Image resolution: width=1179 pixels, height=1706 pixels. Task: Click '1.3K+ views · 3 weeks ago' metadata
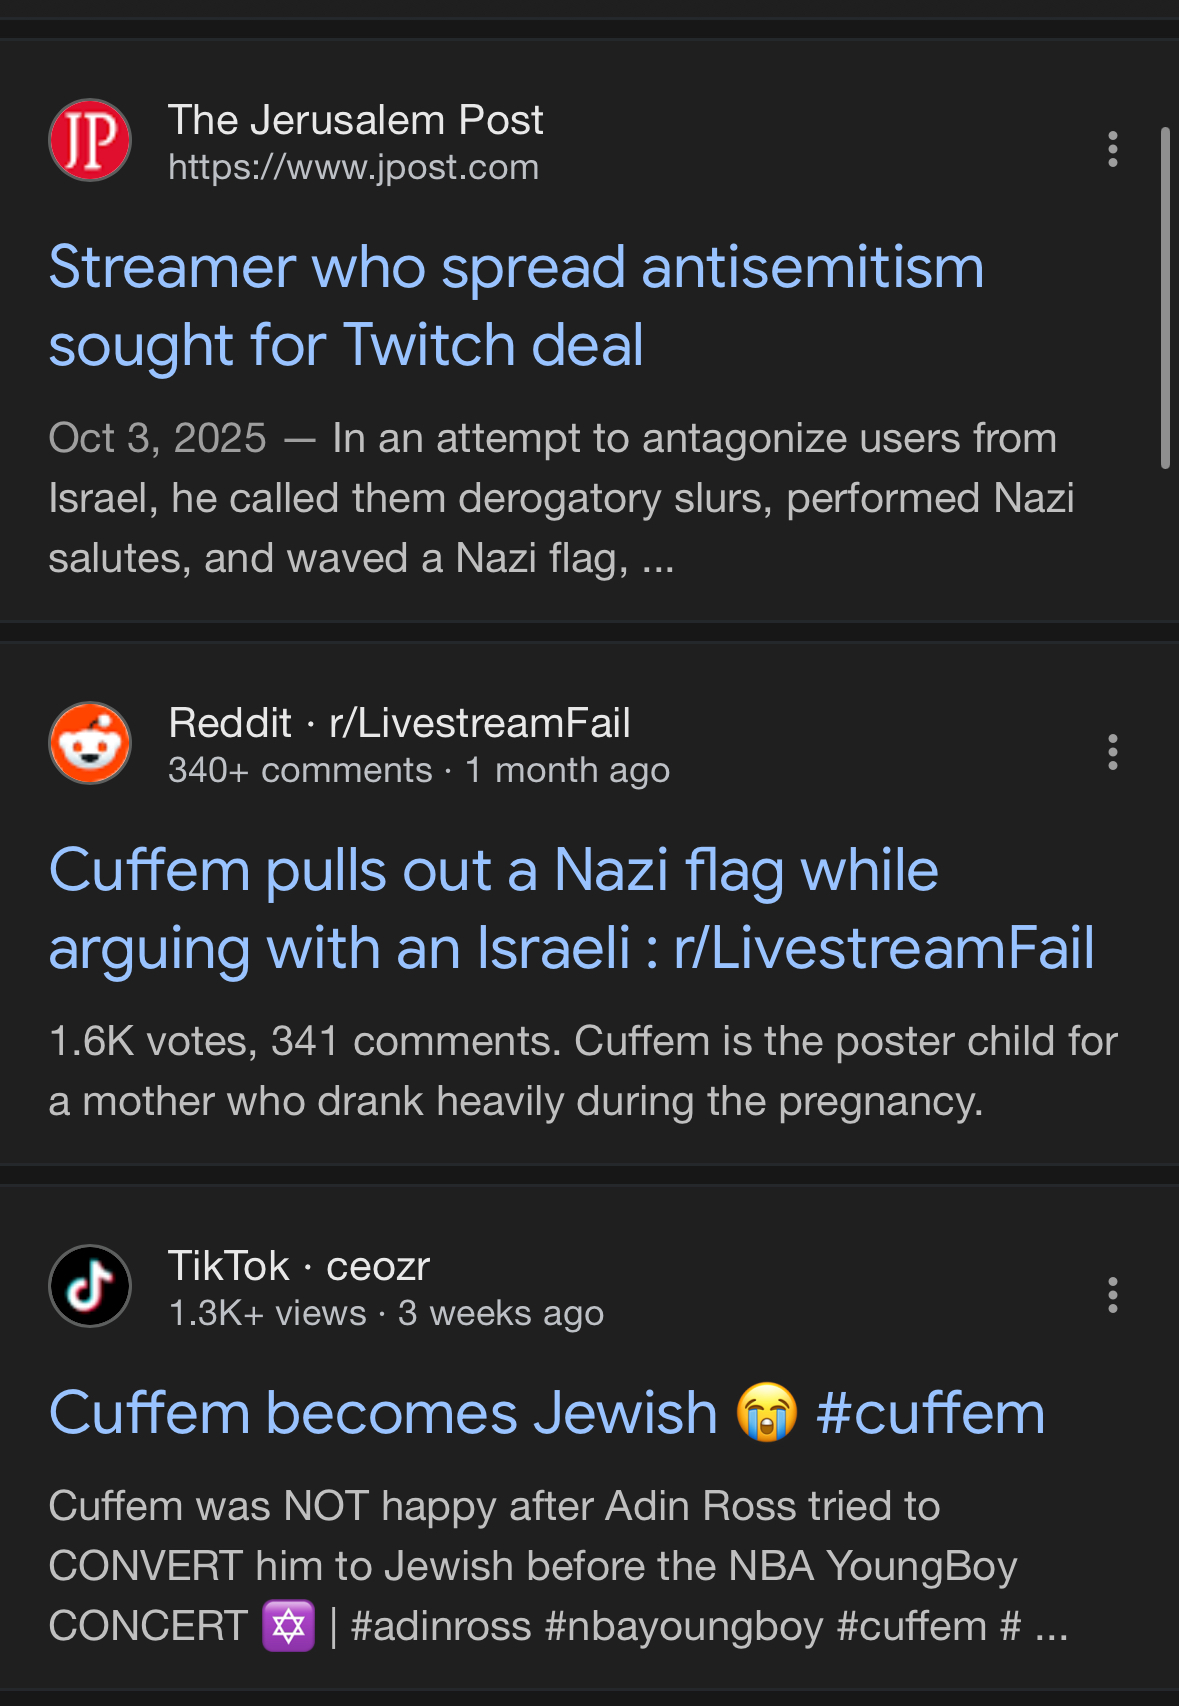click(385, 1313)
